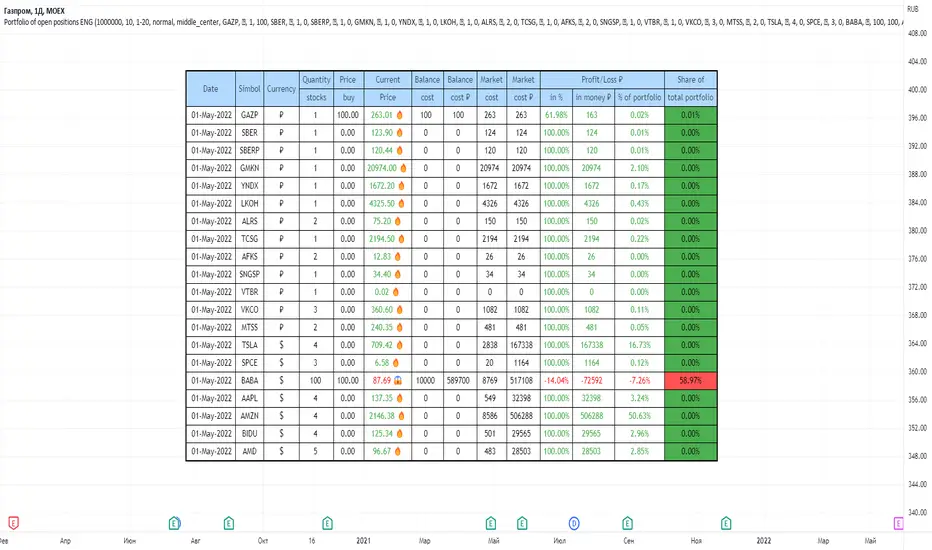Click the Date column header
932x550 pixels.
[210, 89]
